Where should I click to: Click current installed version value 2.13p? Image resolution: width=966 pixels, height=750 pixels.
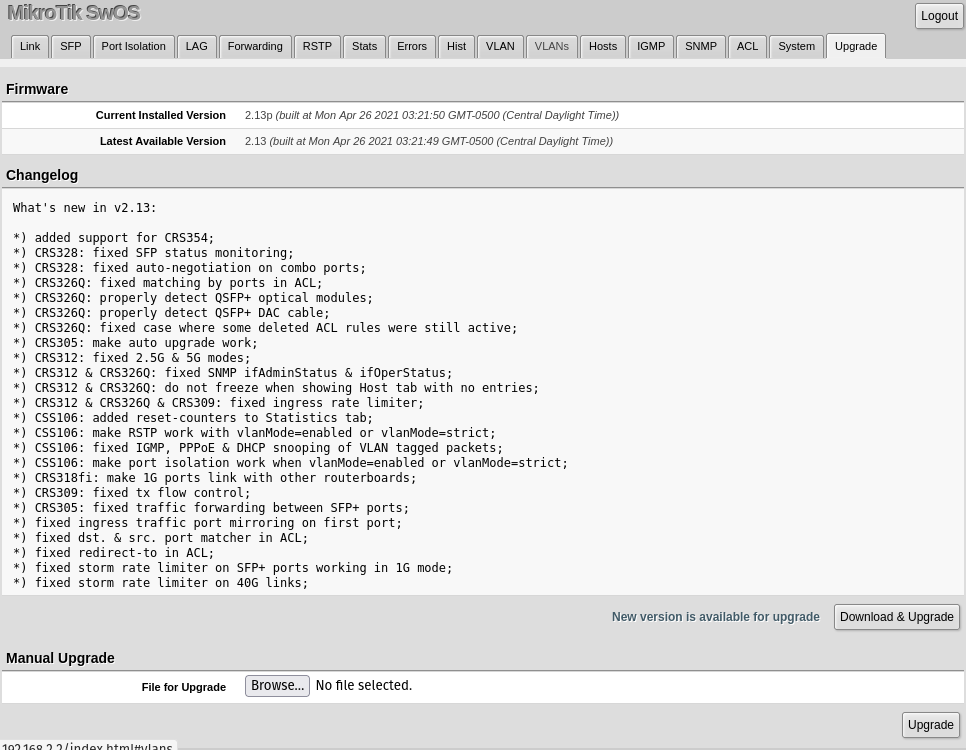[x=258, y=115]
